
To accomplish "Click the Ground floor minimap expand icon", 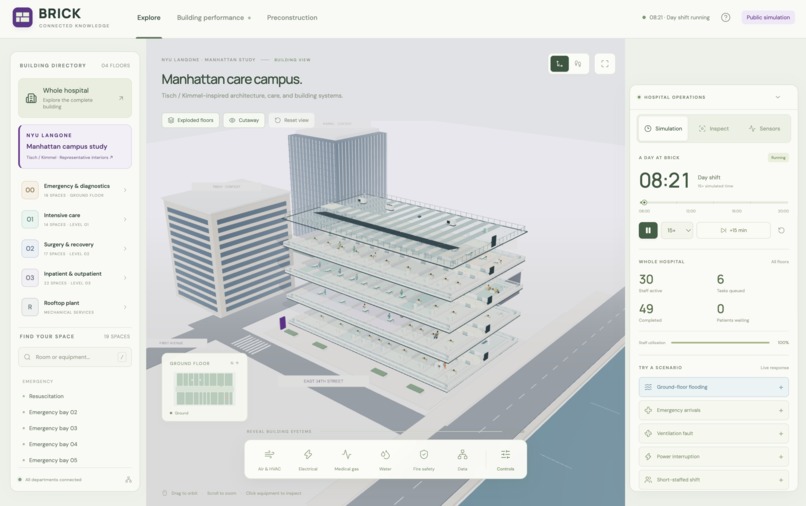I will [x=234, y=363].
